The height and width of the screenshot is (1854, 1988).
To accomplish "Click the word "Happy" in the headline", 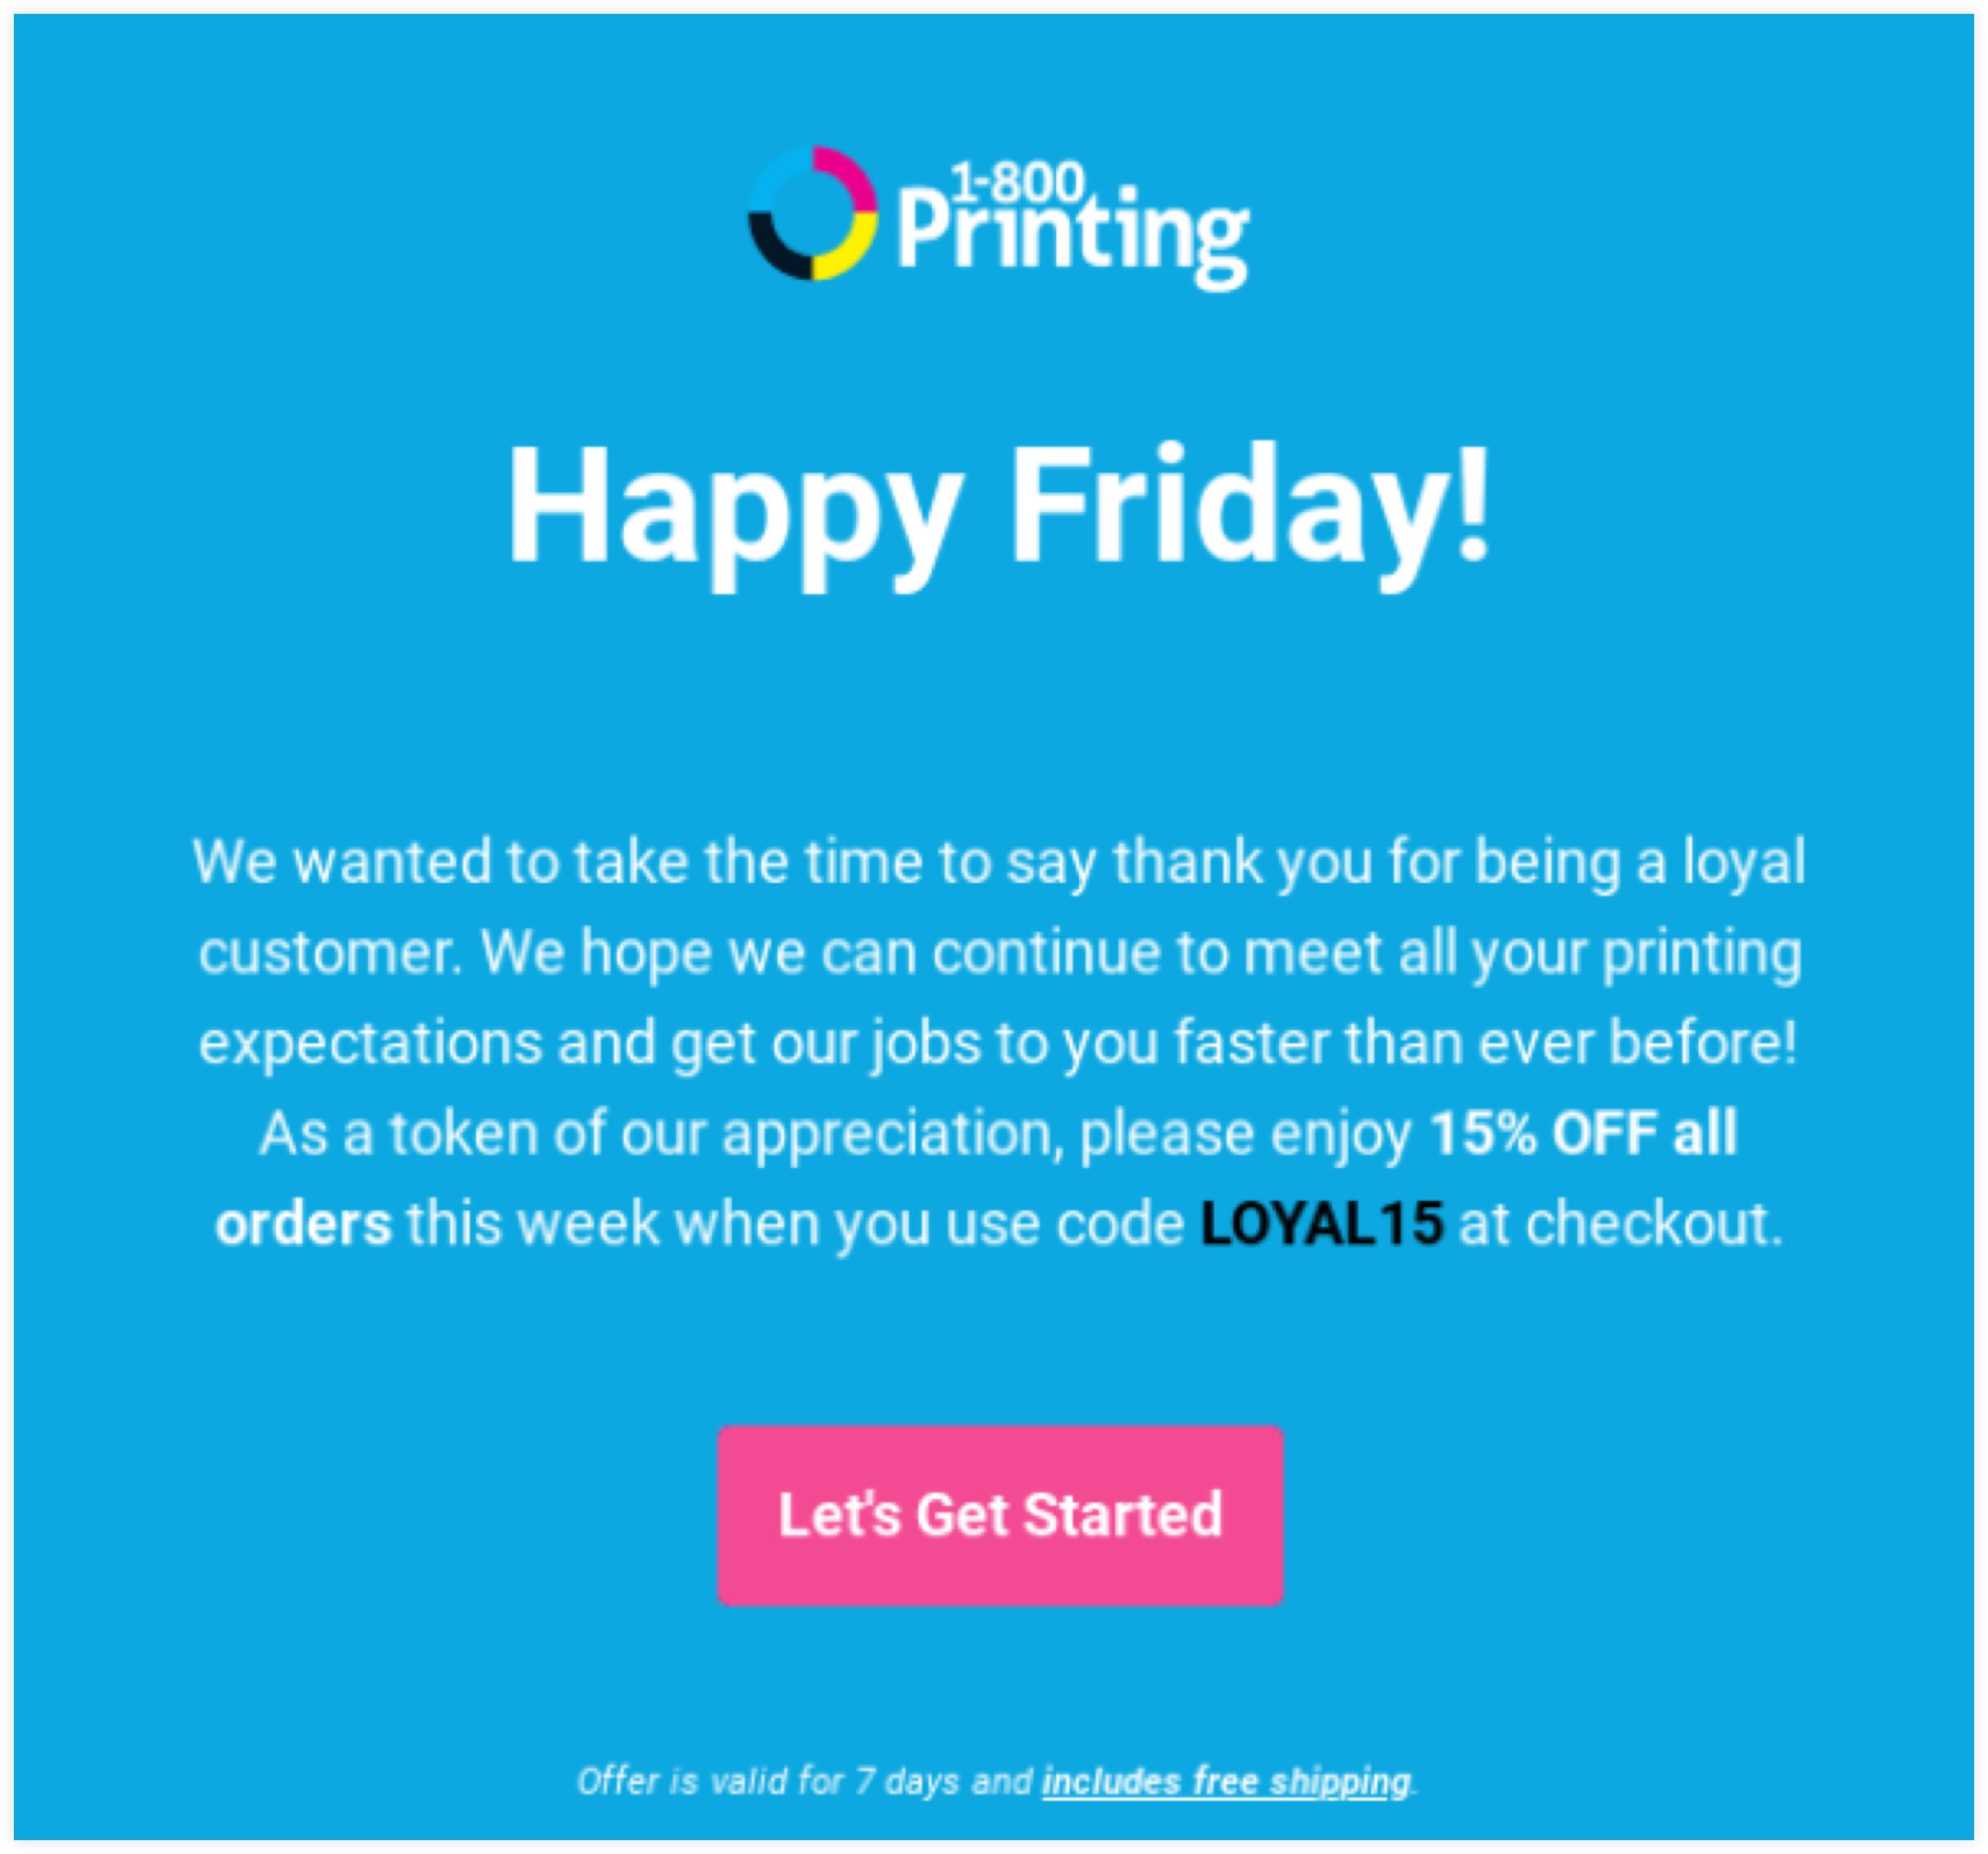I will [x=734, y=510].
